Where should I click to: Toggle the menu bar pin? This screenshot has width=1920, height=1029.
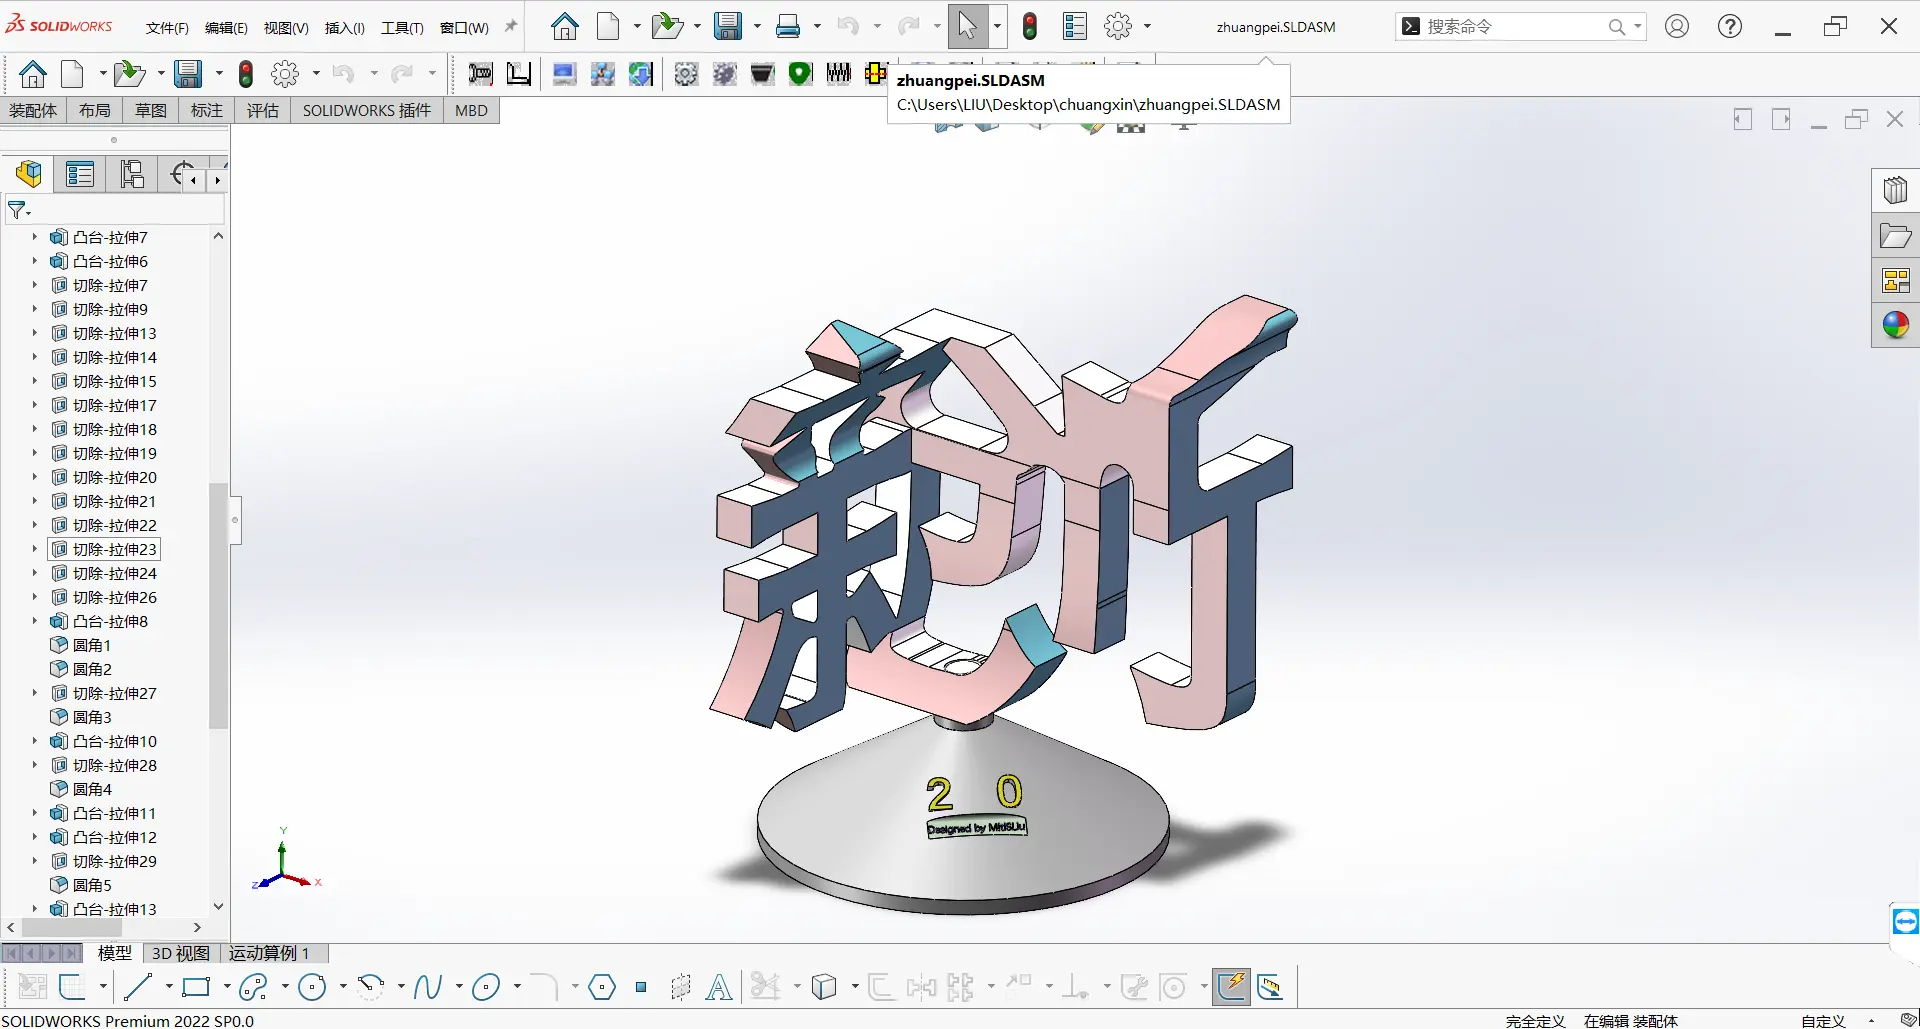pyautogui.click(x=511, y=27)
